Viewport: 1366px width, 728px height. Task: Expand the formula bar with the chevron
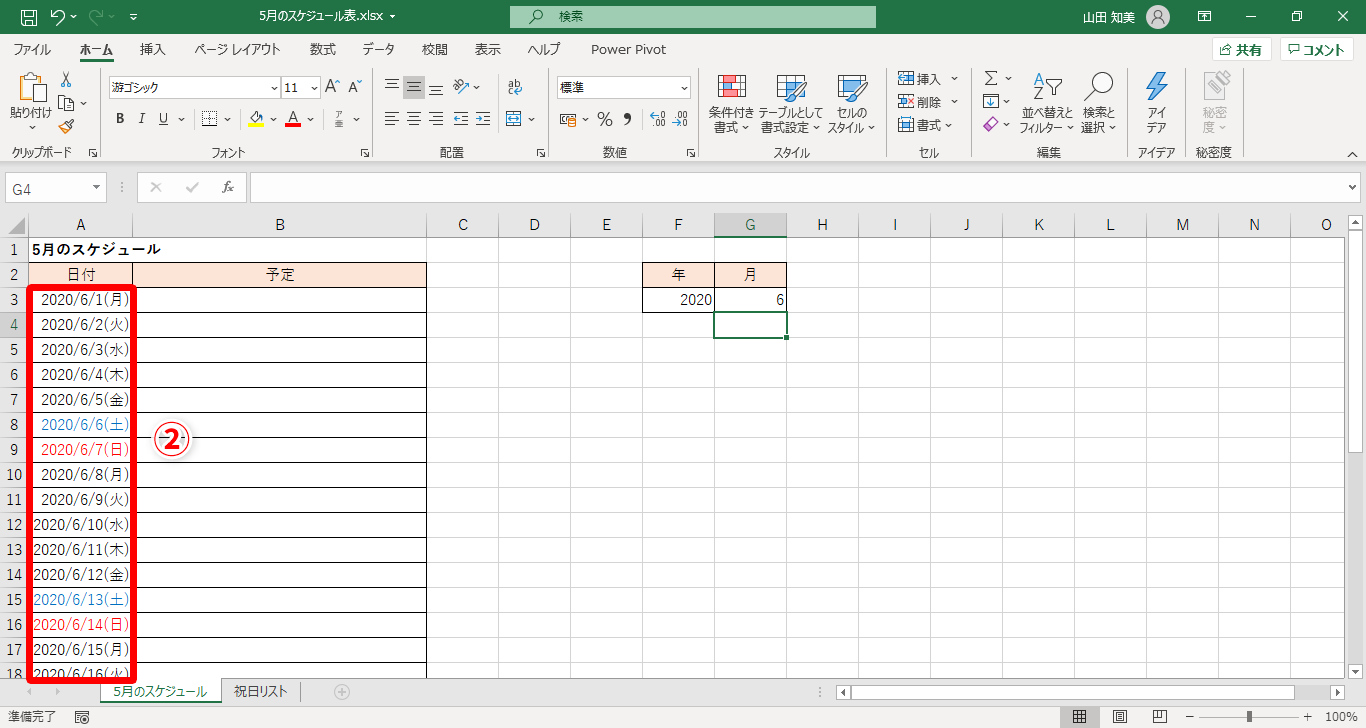coord(1353,187)
